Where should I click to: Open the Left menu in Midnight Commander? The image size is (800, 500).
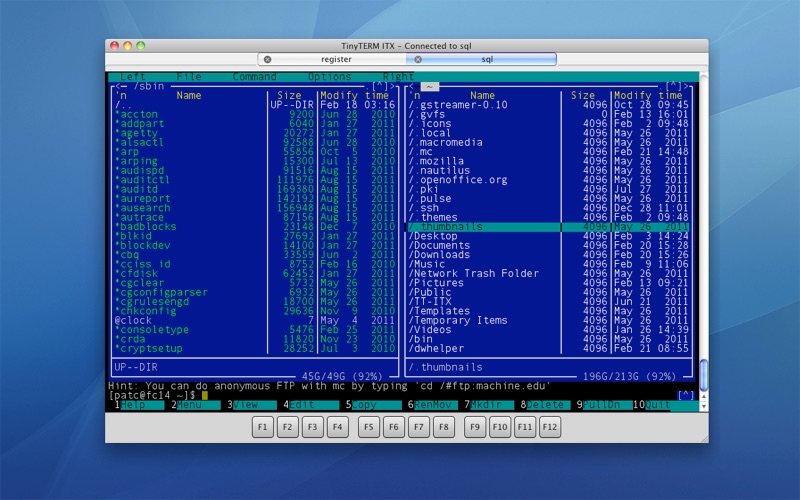click(x=133, y=77)
